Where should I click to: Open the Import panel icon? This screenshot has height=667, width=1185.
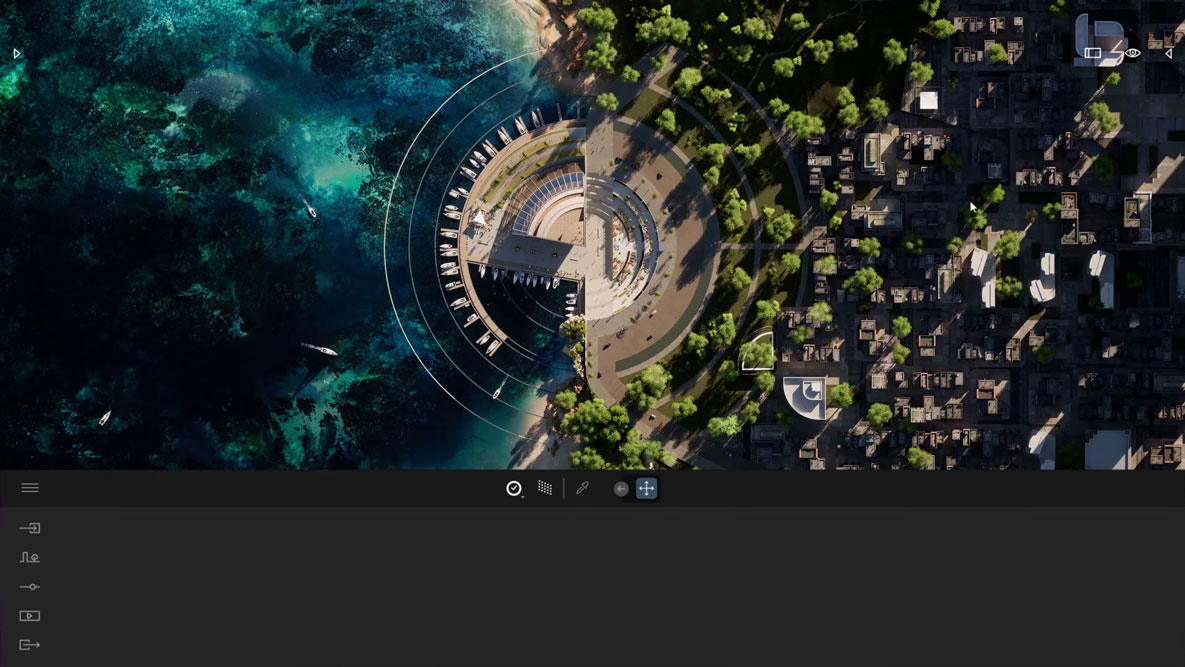[x=30, y=528]
